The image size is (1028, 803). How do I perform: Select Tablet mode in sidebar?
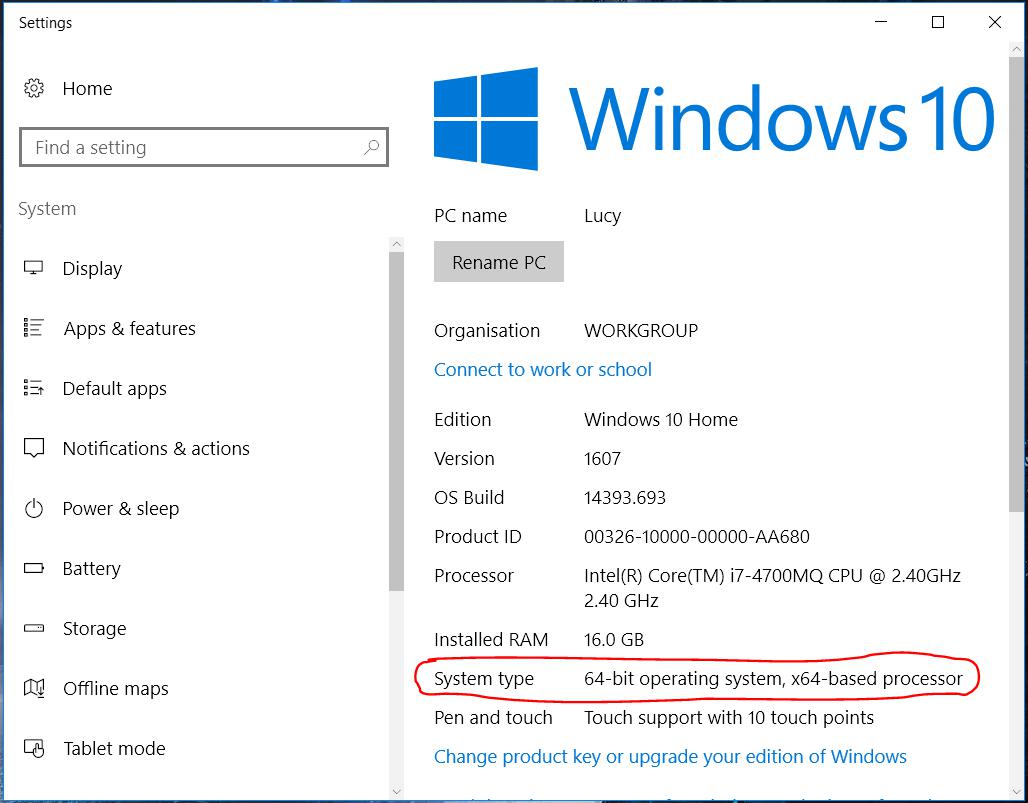pyautogui.click(x=115, y=749)
